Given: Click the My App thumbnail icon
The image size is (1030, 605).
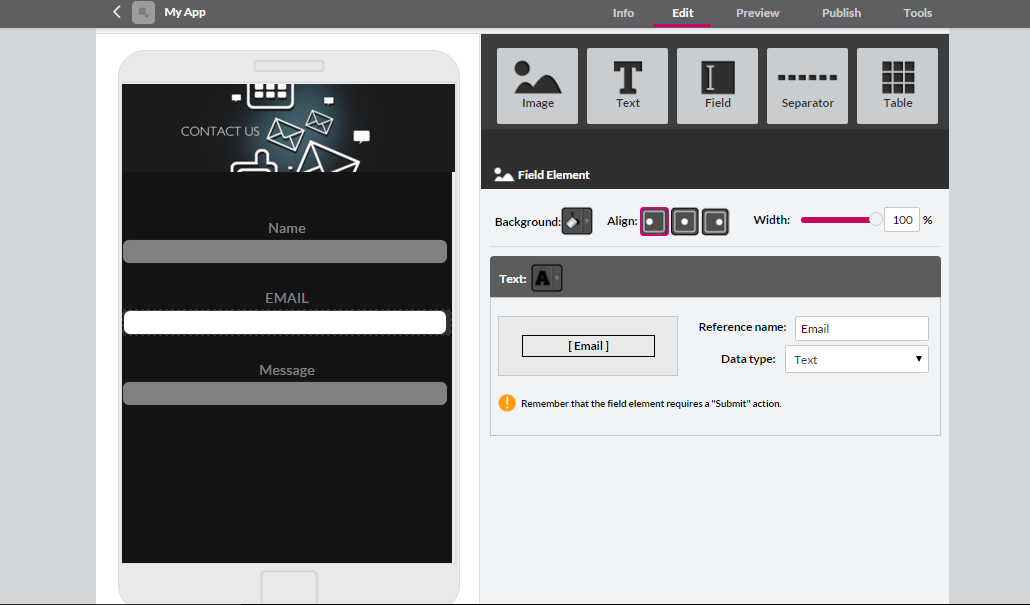Looking at the screenshot, I should [143, 12].
